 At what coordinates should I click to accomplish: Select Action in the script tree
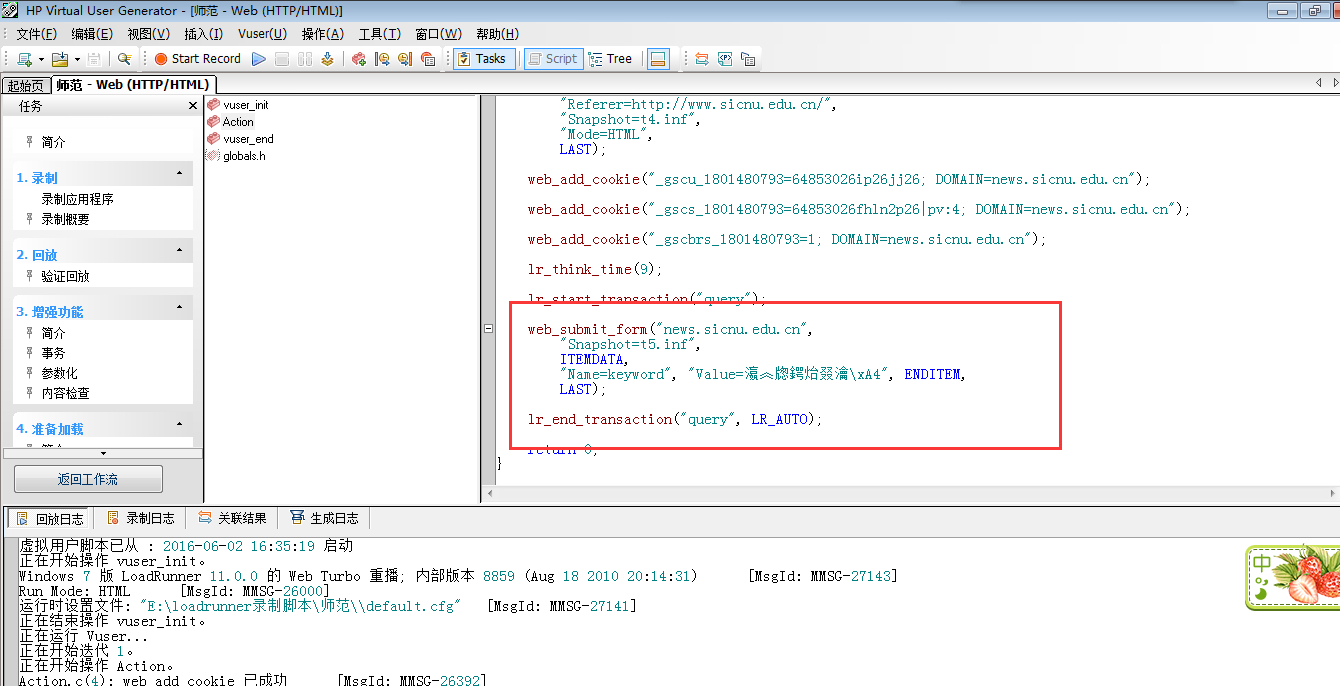[x=230, y=122]
